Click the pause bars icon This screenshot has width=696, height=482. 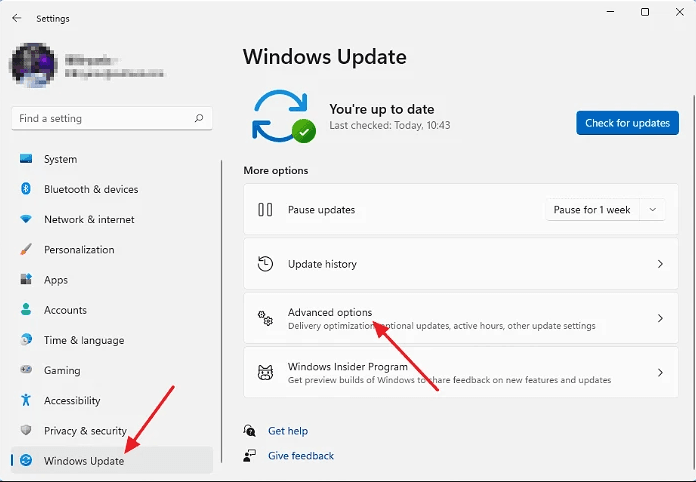(265, 209)
